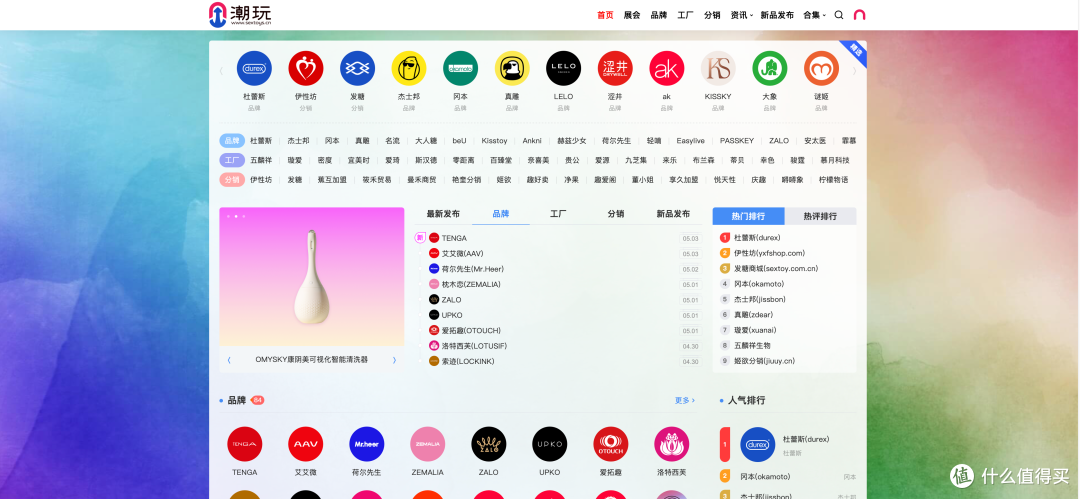Open the 涩井 Drywell red logo
This screenshot has height=499, width=1080.
click(x=615, y=68)
